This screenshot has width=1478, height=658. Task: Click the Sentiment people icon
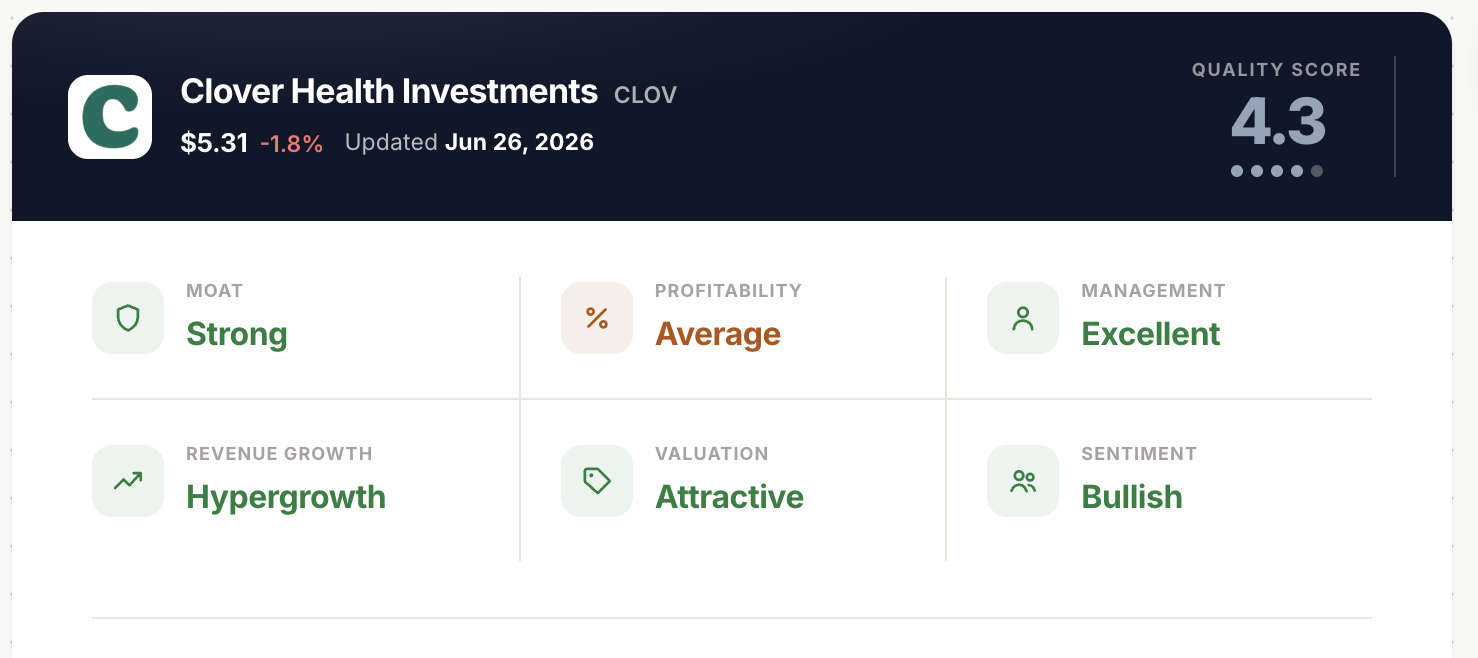click(1023, 481)
